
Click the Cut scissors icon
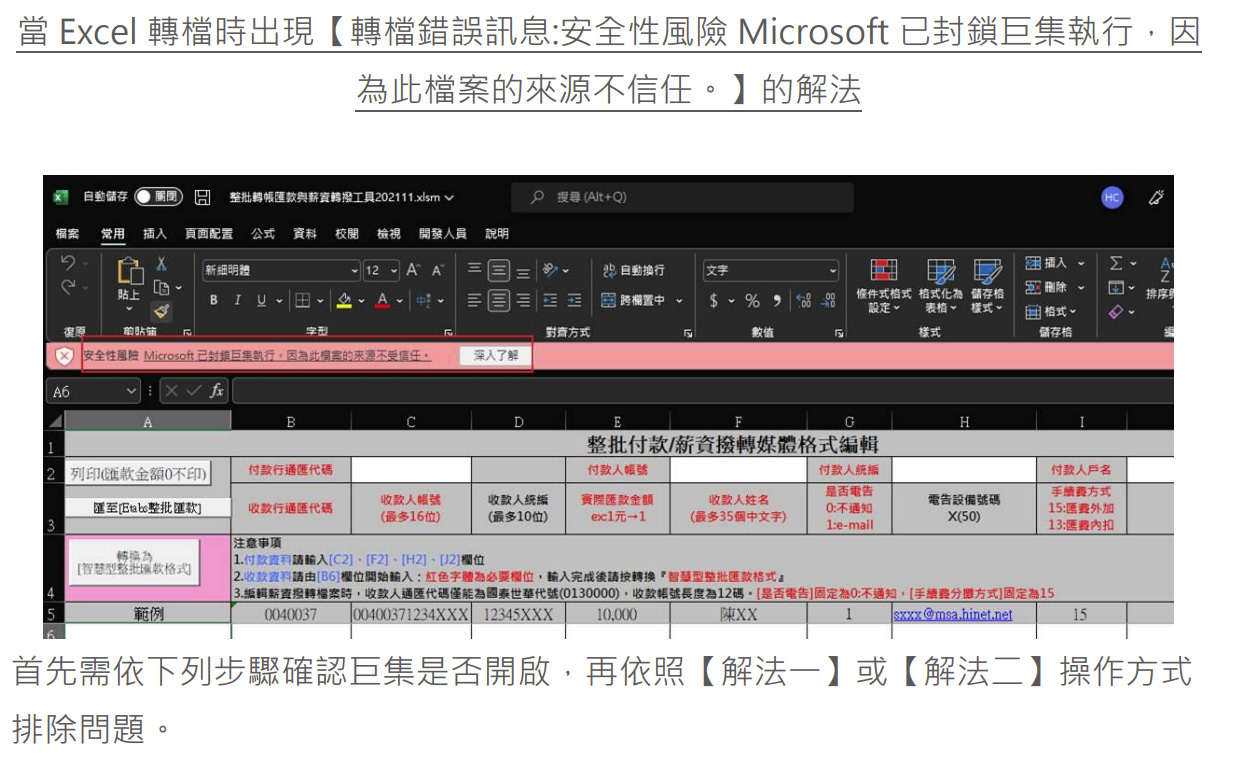[x=161, y=264]
